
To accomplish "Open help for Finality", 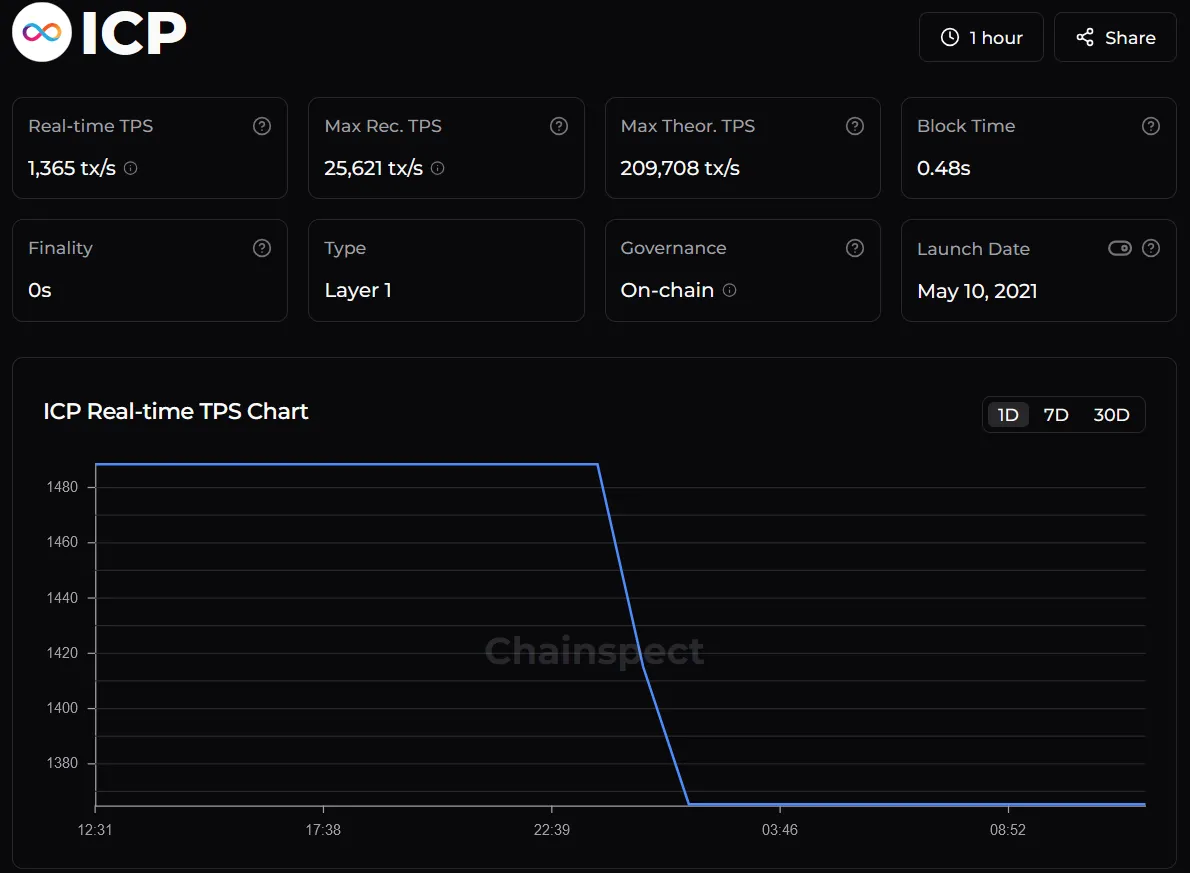I will coord(262,248).
